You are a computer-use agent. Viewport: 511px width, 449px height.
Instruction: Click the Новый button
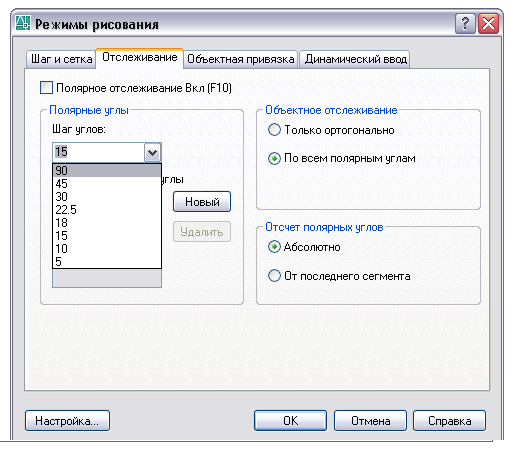(202, 202)
